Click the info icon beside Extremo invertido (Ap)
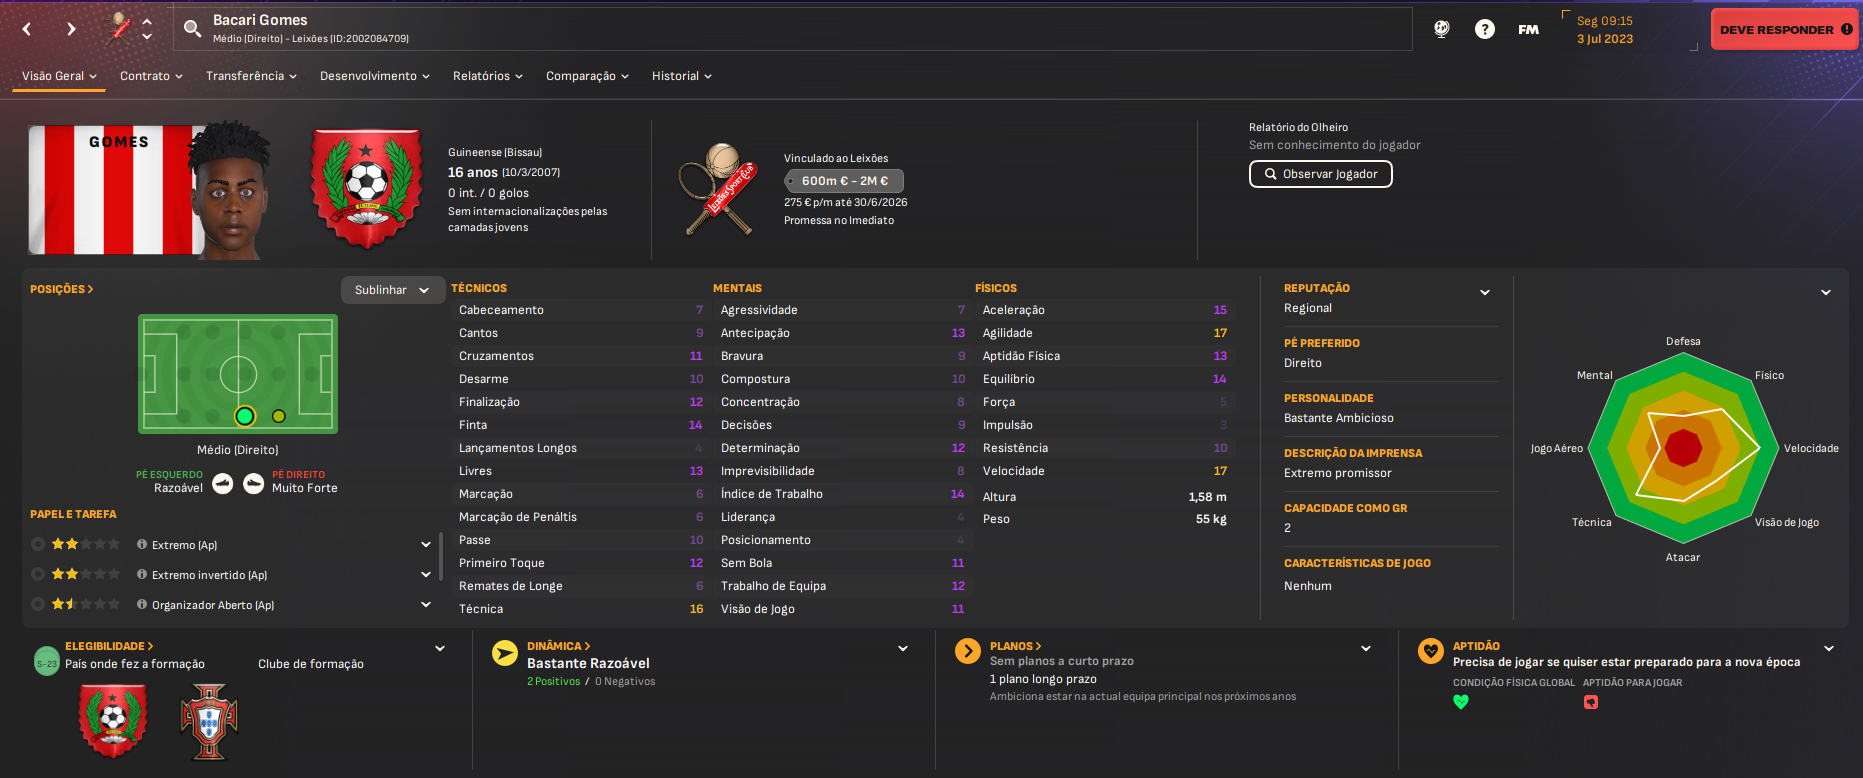This screenshot has height=778, width=1863. click(x=142, y=575)
